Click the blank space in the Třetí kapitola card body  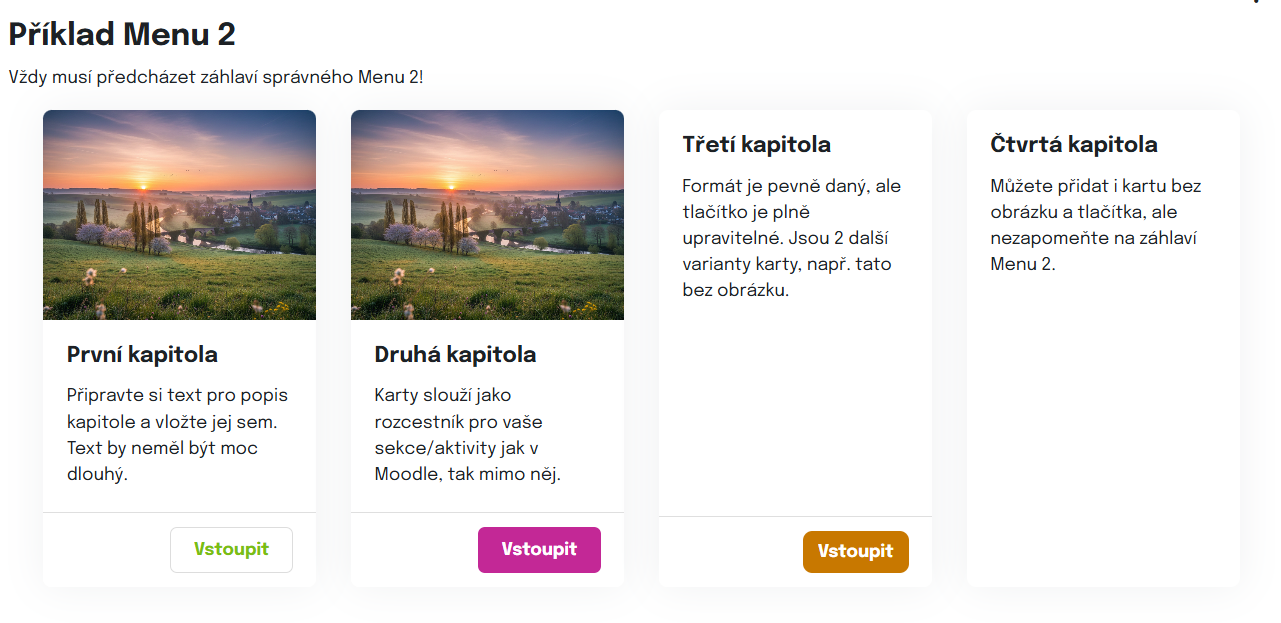(x=795, y=410)
